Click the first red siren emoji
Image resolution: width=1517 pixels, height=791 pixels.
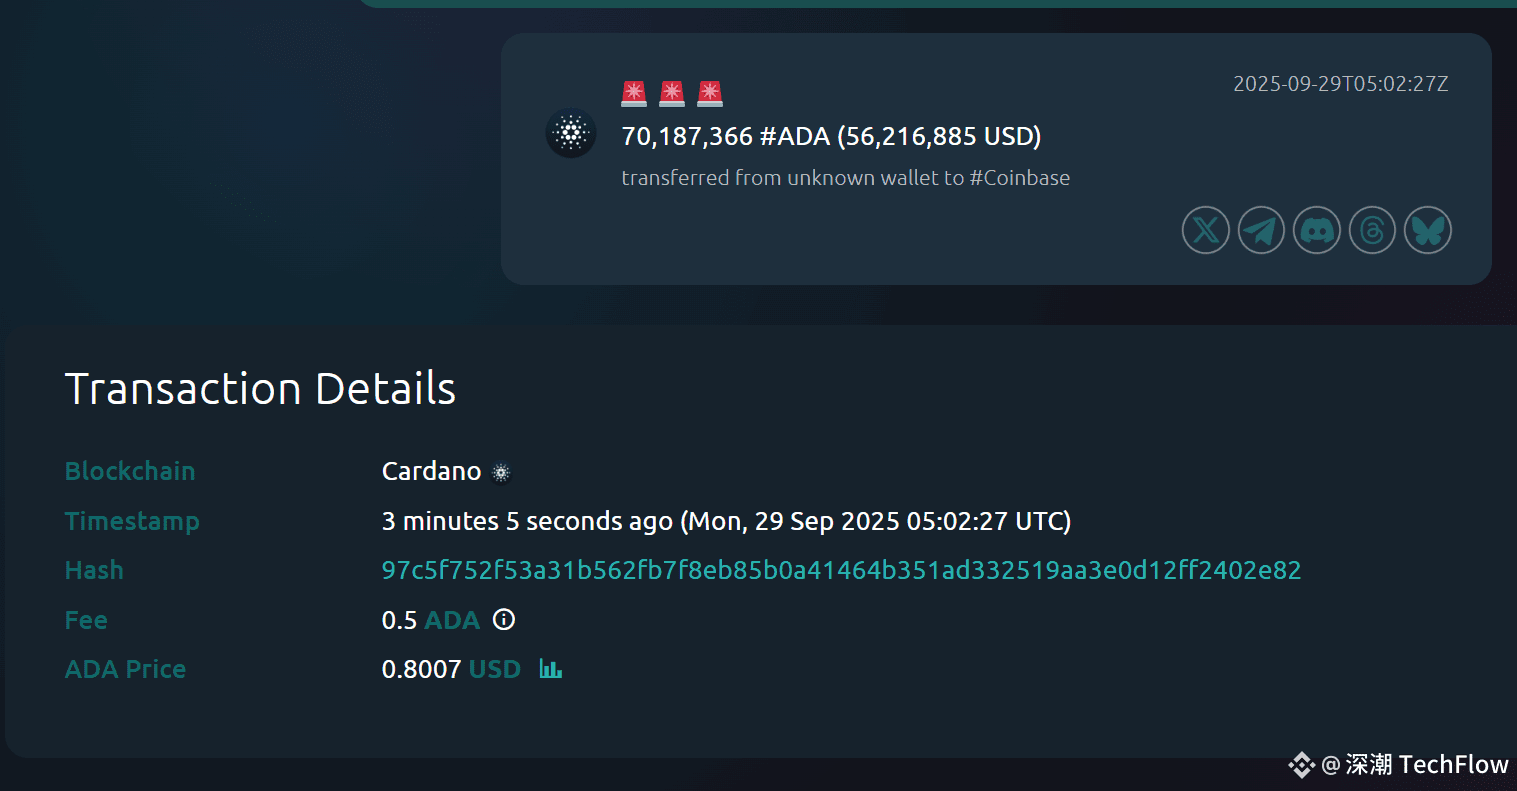634,94
